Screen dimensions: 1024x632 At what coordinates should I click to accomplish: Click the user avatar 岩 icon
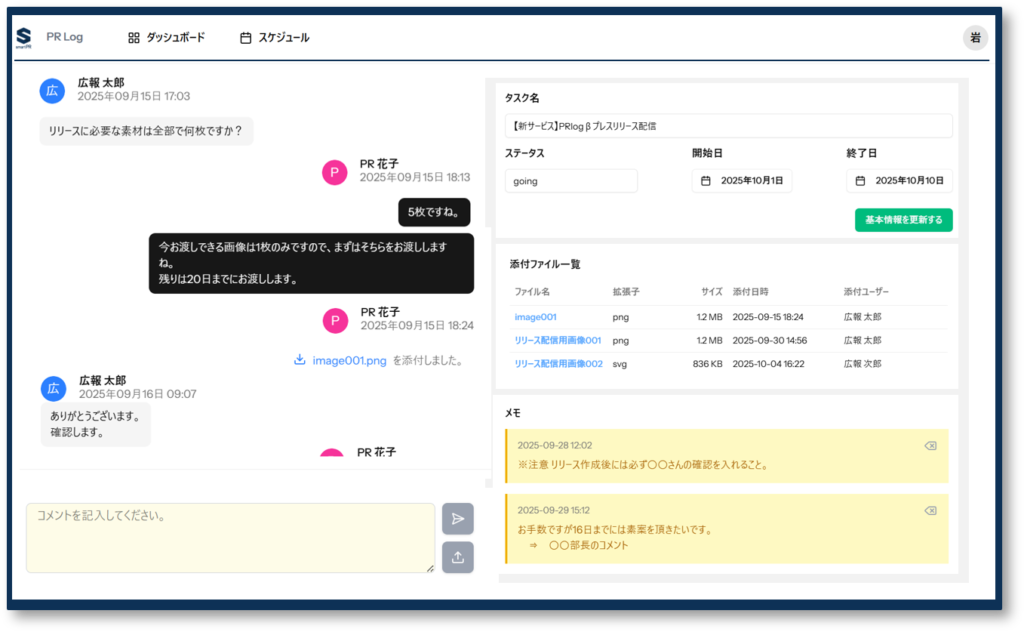click(975, 38)
